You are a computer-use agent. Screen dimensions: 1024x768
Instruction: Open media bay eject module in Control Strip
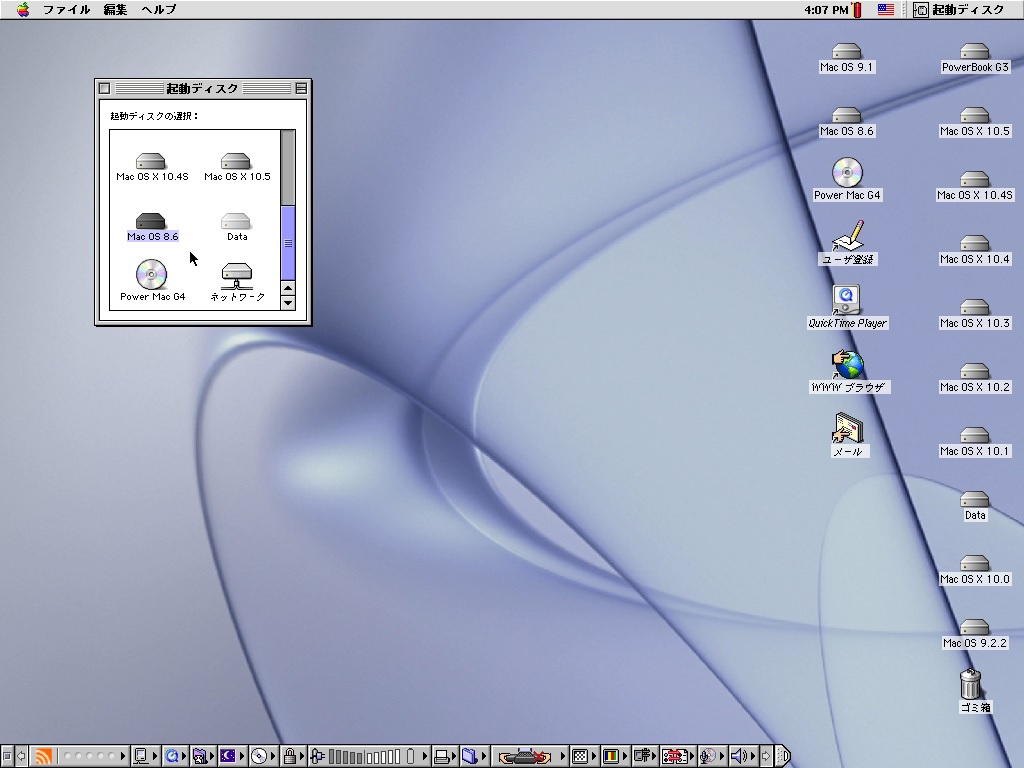point(529,756)
